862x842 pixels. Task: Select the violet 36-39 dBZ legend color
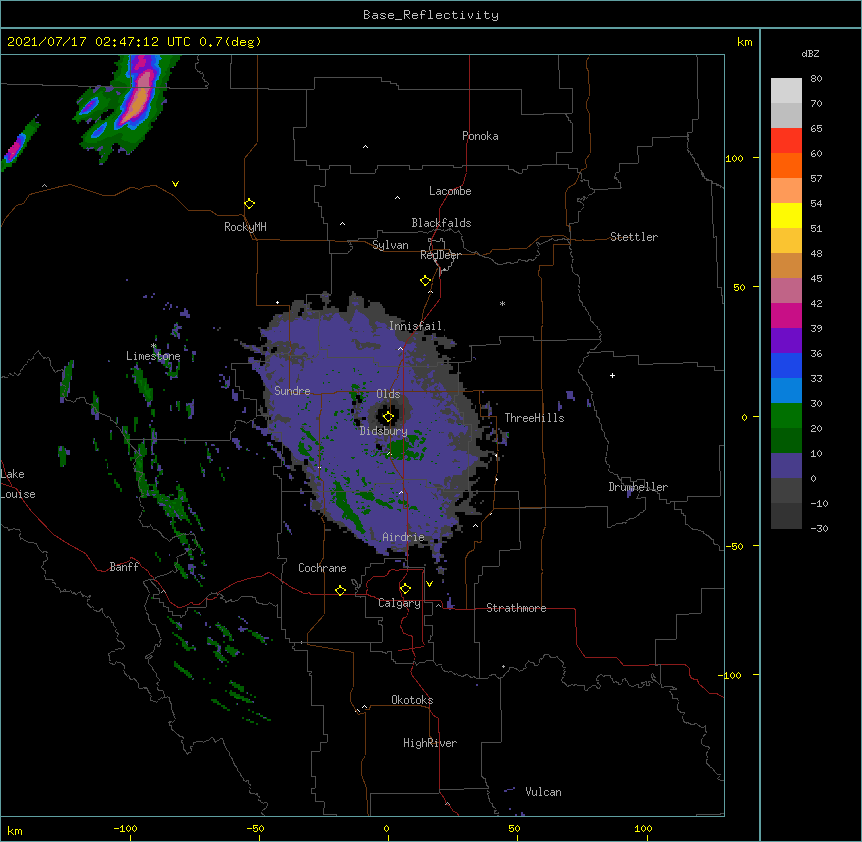(786, 341)
